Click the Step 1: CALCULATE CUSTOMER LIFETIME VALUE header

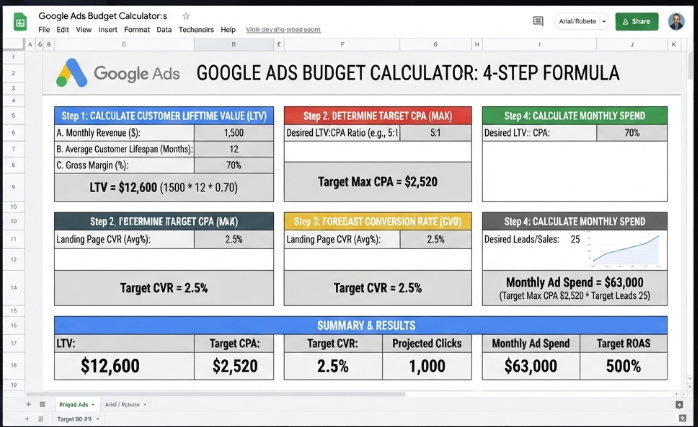[x=164, y=116]
